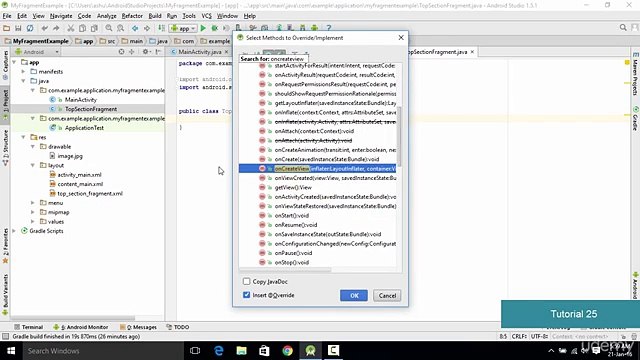
Task: Collapse the res folder node
Action: coord(23,138)
